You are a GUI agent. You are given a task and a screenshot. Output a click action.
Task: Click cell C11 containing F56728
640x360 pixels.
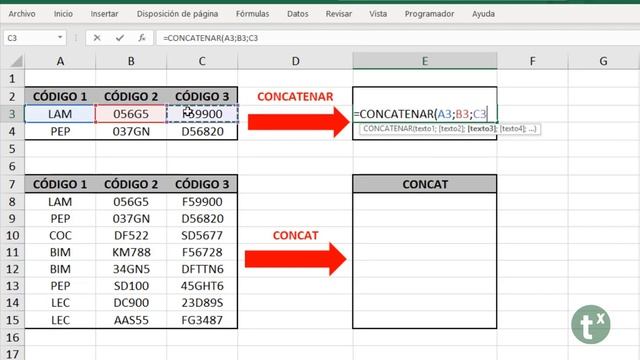coord(202,252)
